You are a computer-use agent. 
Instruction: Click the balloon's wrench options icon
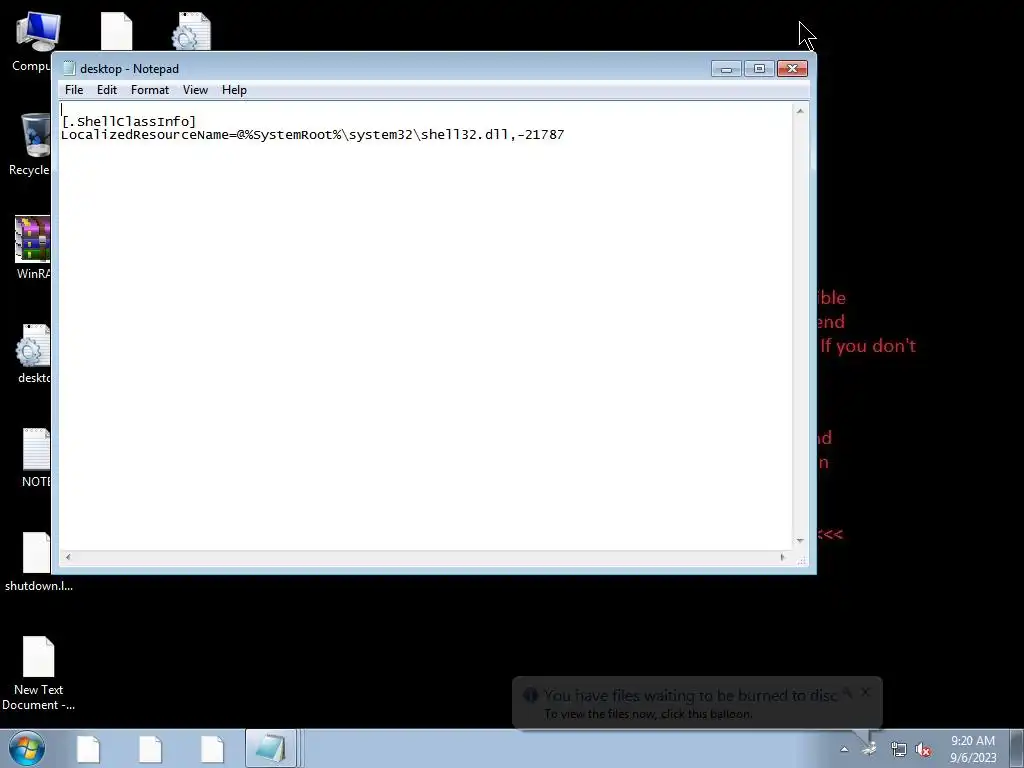848,693
